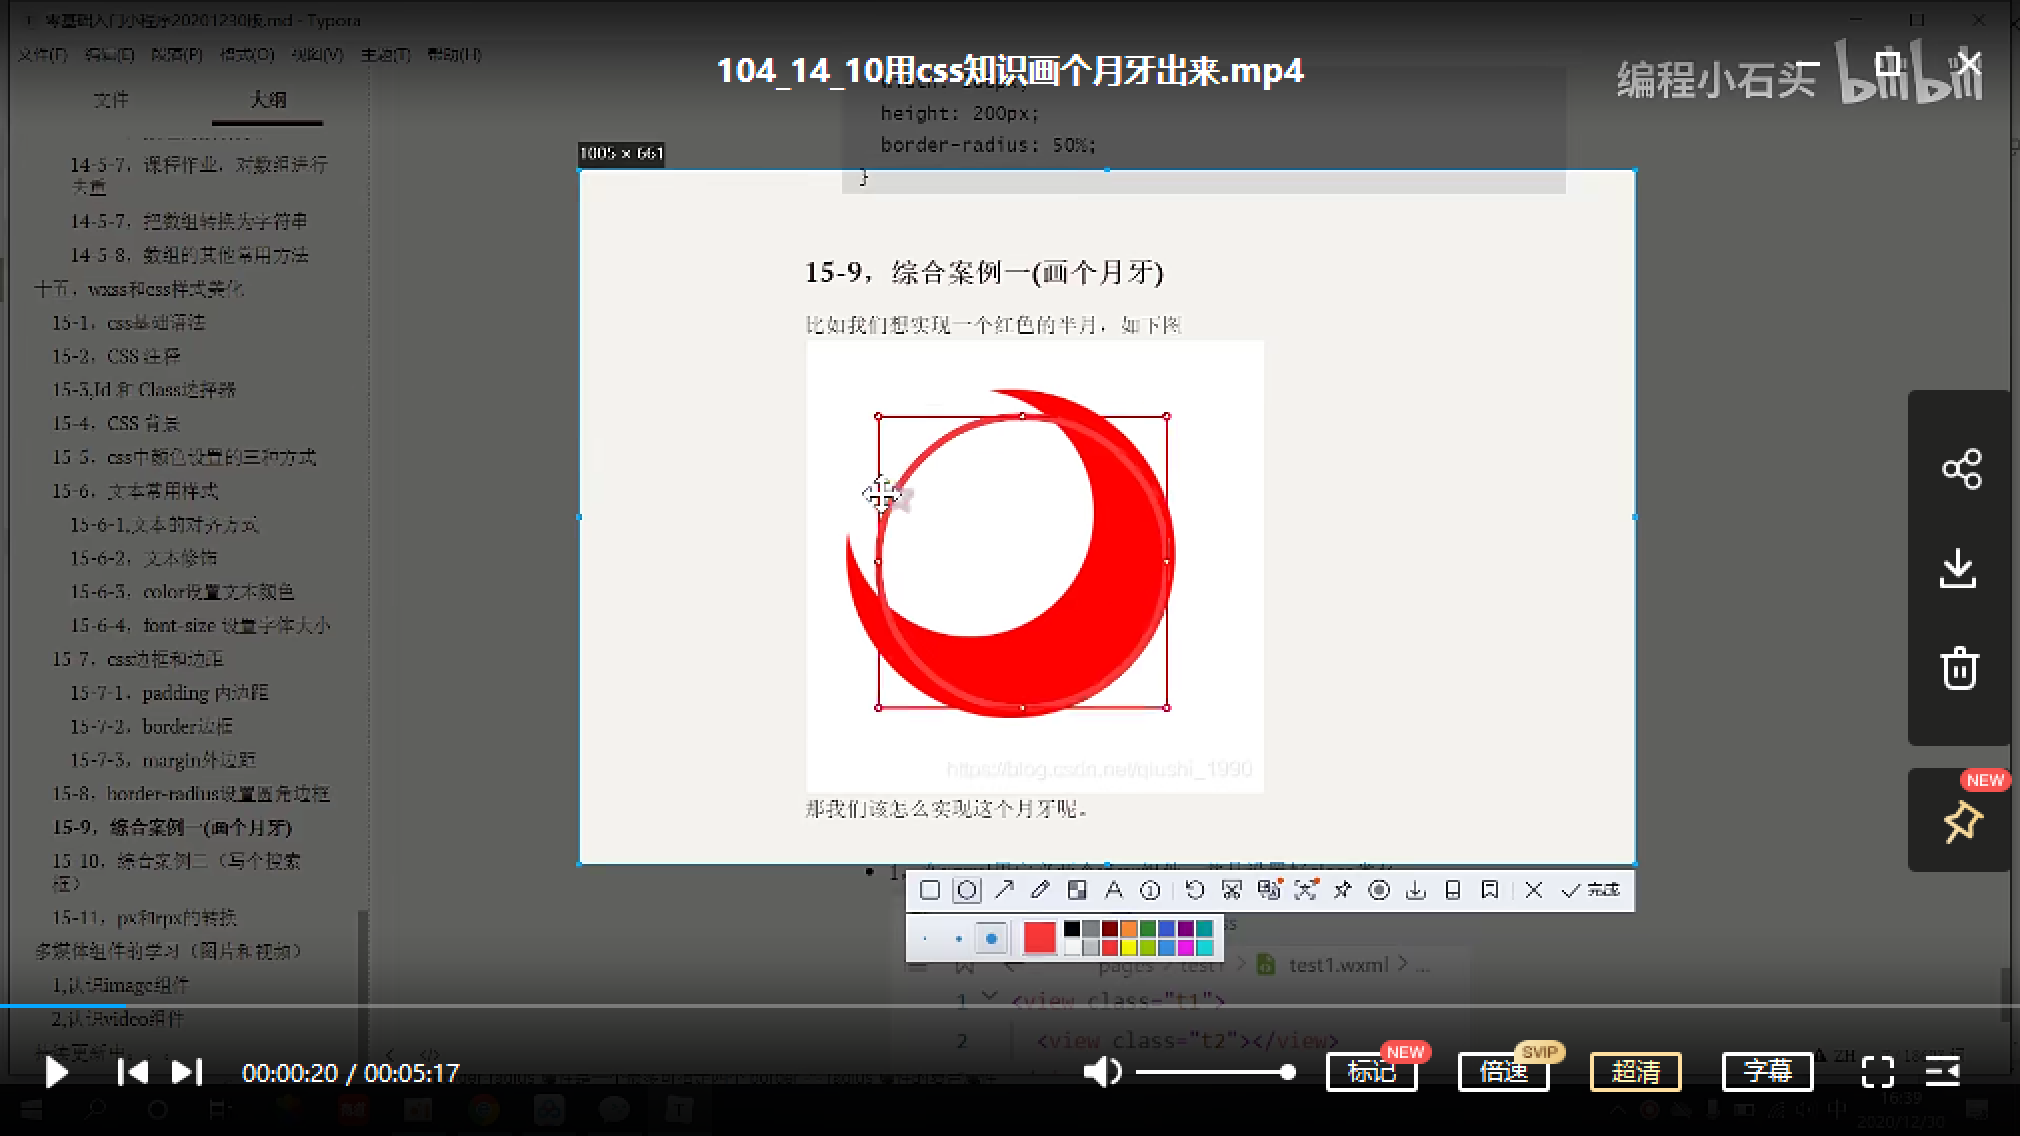Choose the smallest stroke width dot
This screenshot has height=1136, width=2020.
[x=925, y=938]
